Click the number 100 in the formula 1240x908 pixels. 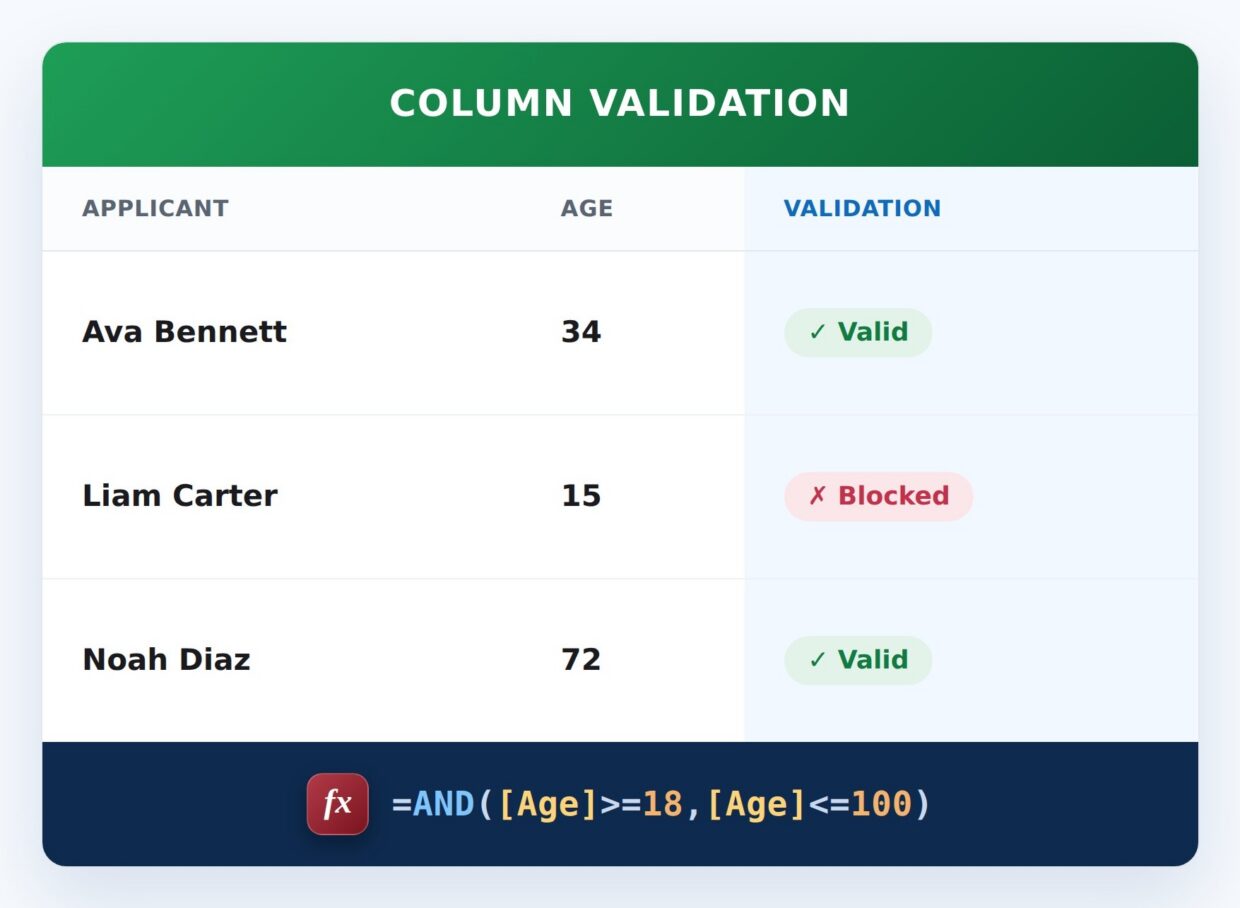[x=881, y=804]
